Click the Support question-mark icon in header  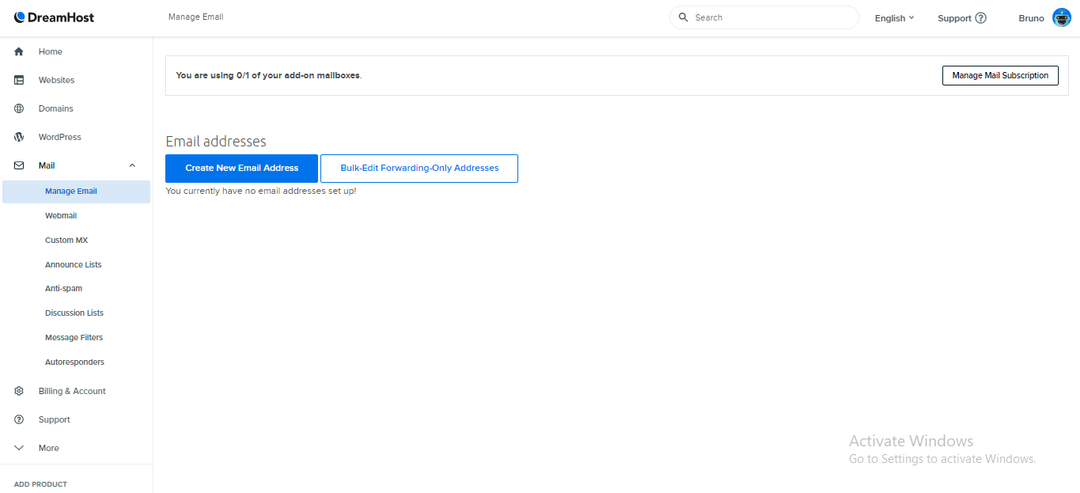[x=981, y=18]
